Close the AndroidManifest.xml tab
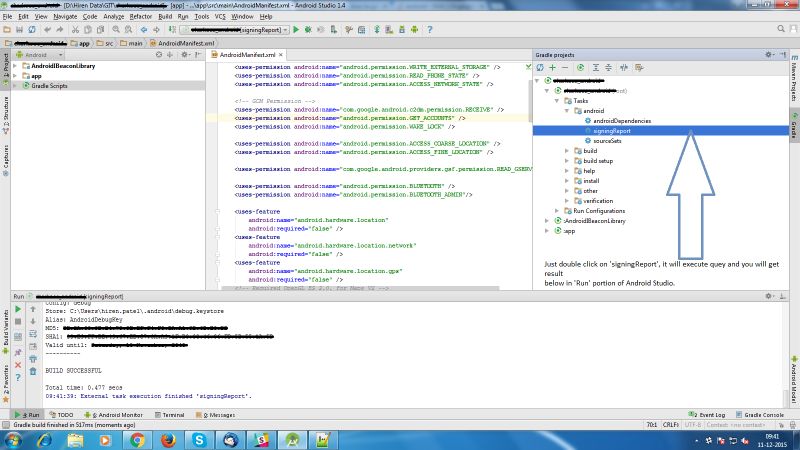The width and height of the screenshot is (800, 450). click(x=281, y=55)
